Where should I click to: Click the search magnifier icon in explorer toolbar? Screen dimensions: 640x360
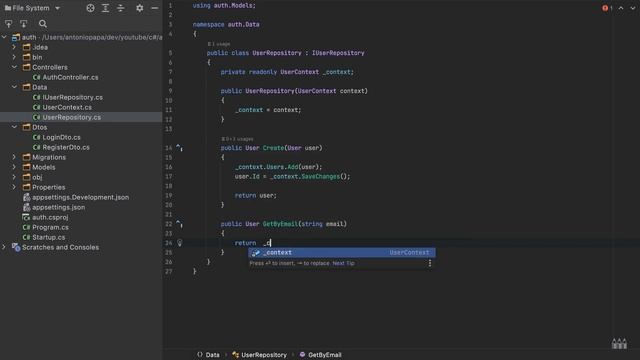click(43, 24)
